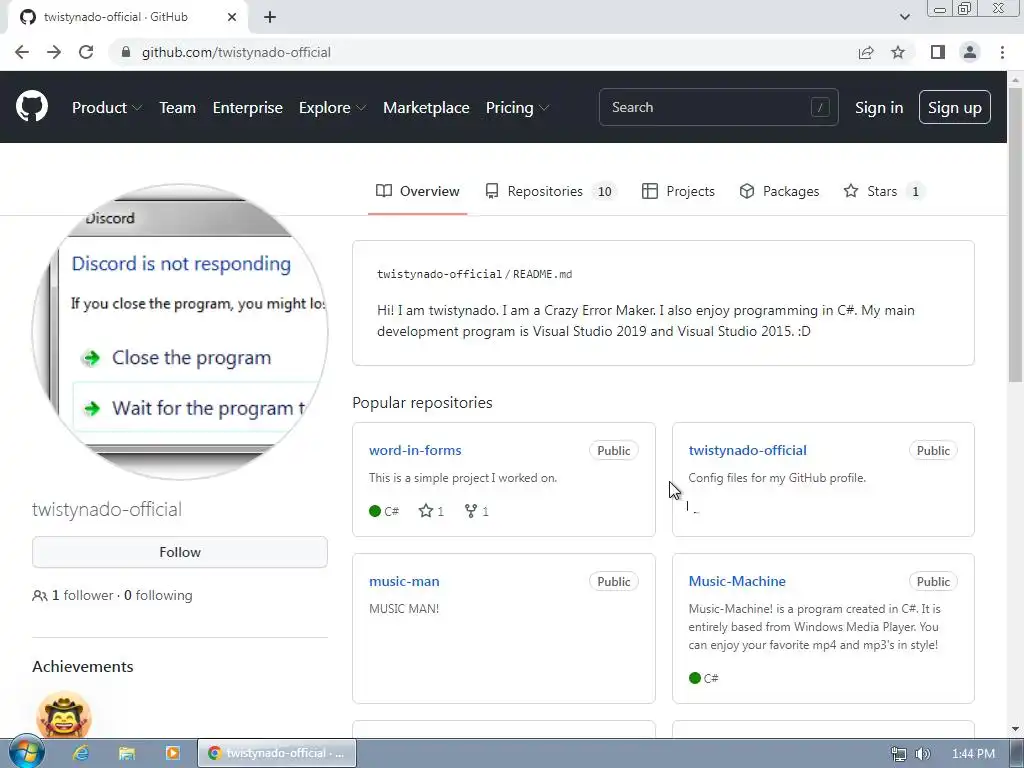Bookmark this tab with the star icon
The height and width of the screenshot is (768, 1024).
click(x=898, y=52)
